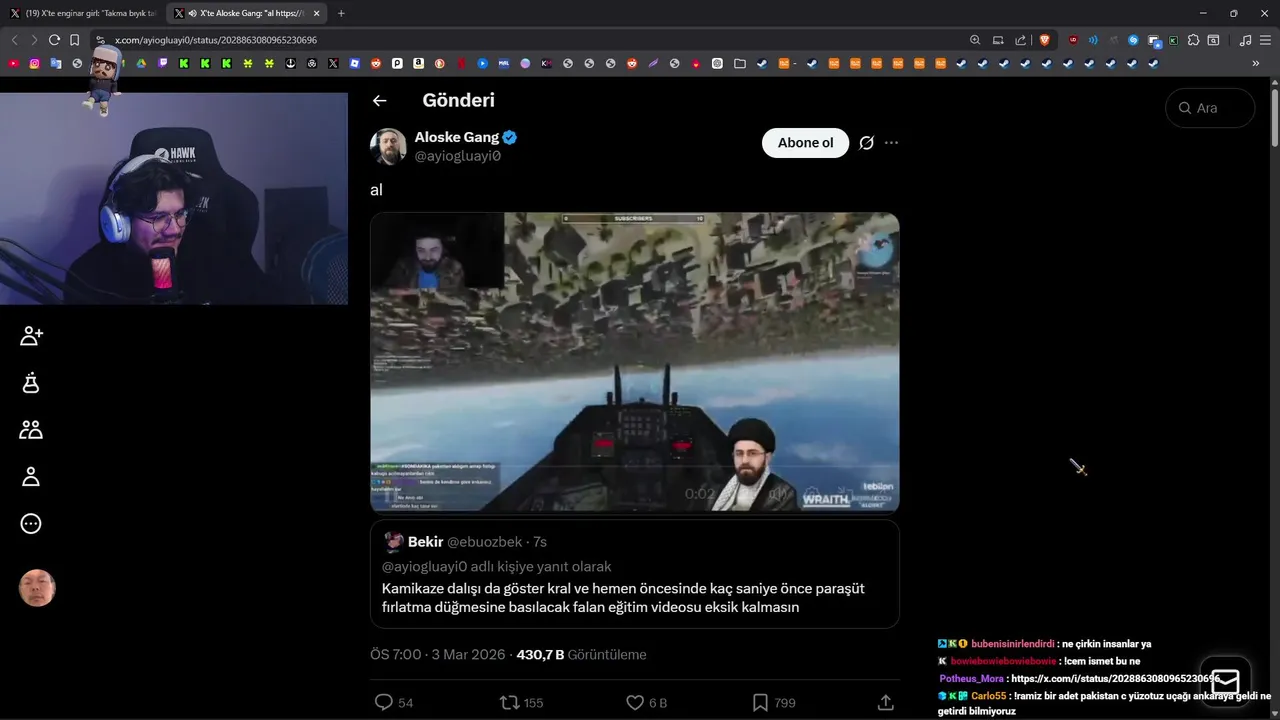
Task: Open a new browser tab
Action: click(x=341, y=13)
